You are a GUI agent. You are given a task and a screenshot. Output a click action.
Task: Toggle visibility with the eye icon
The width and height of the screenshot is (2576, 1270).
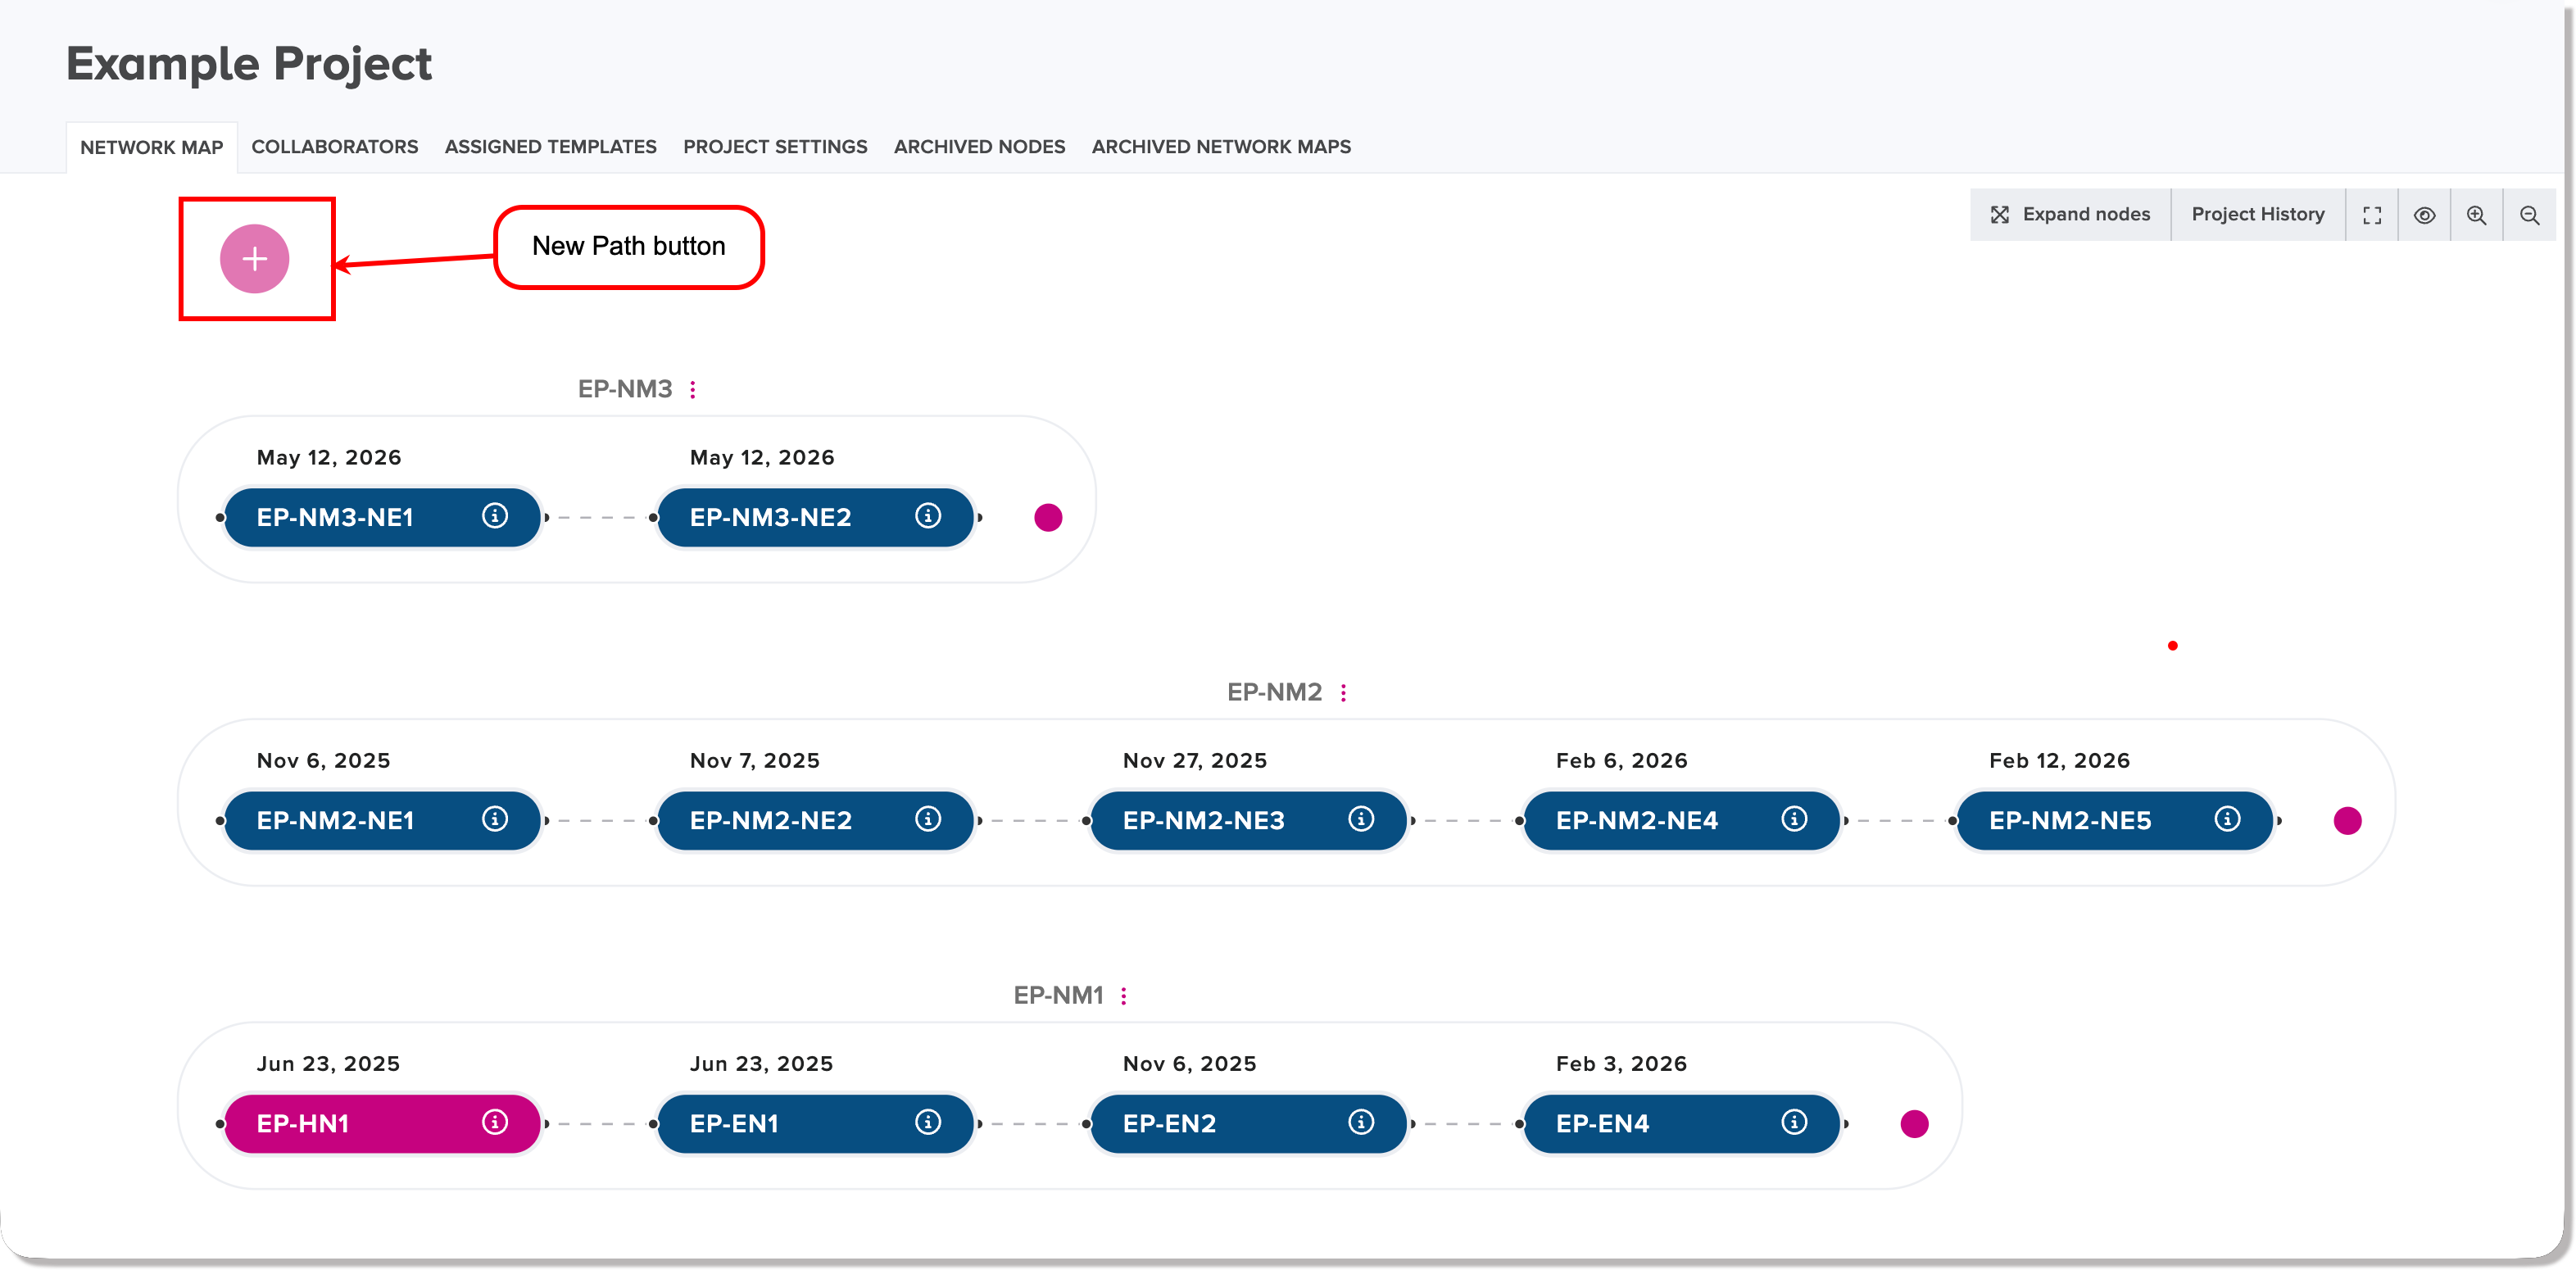(2424, 215)
